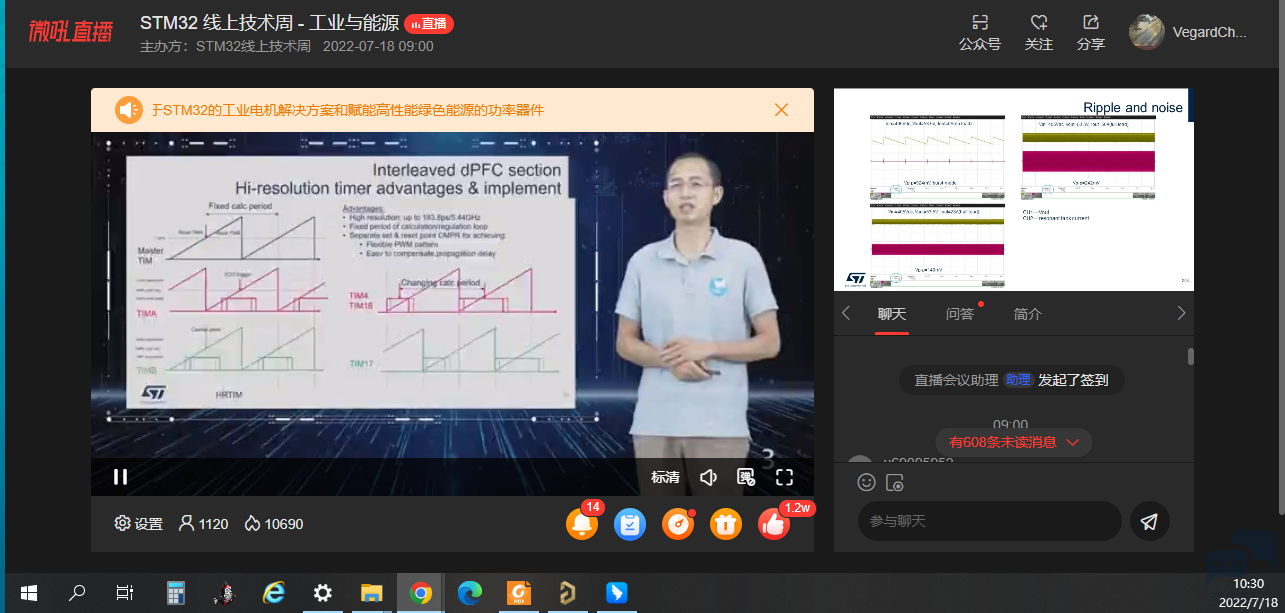The image size is (1285, 613).
Task: Open the emoji smiley picker
Action: pos(867,482)
